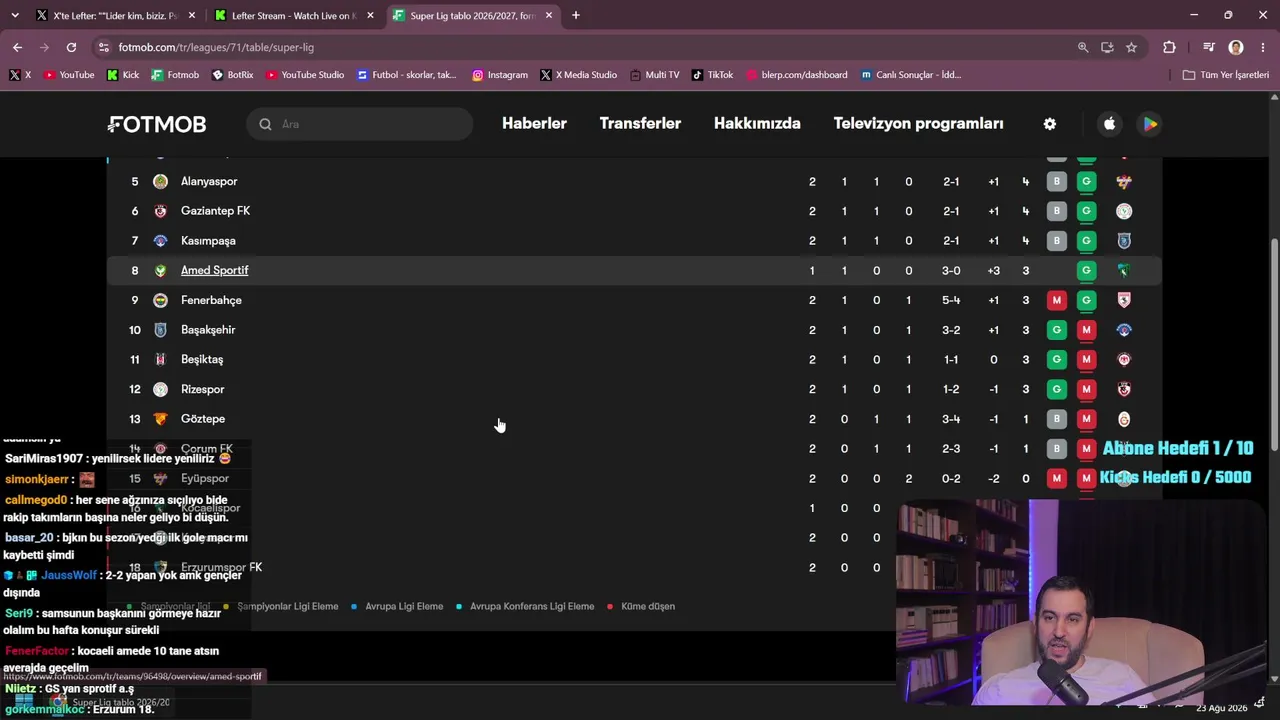Click the red M form badge in Rizespor row
Screen dimensions: 1280x720
point(1086,389)
